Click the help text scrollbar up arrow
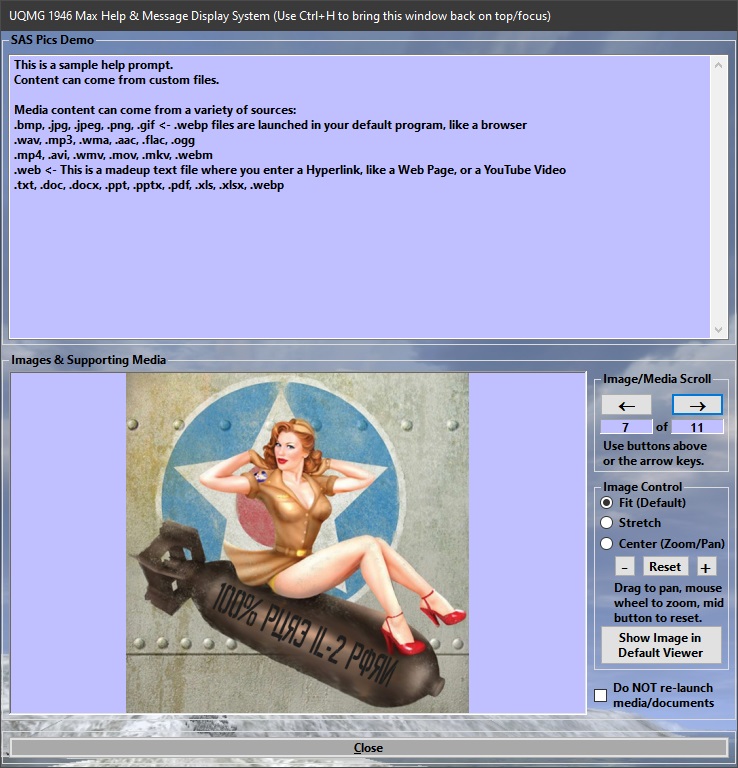 [718, 65]
